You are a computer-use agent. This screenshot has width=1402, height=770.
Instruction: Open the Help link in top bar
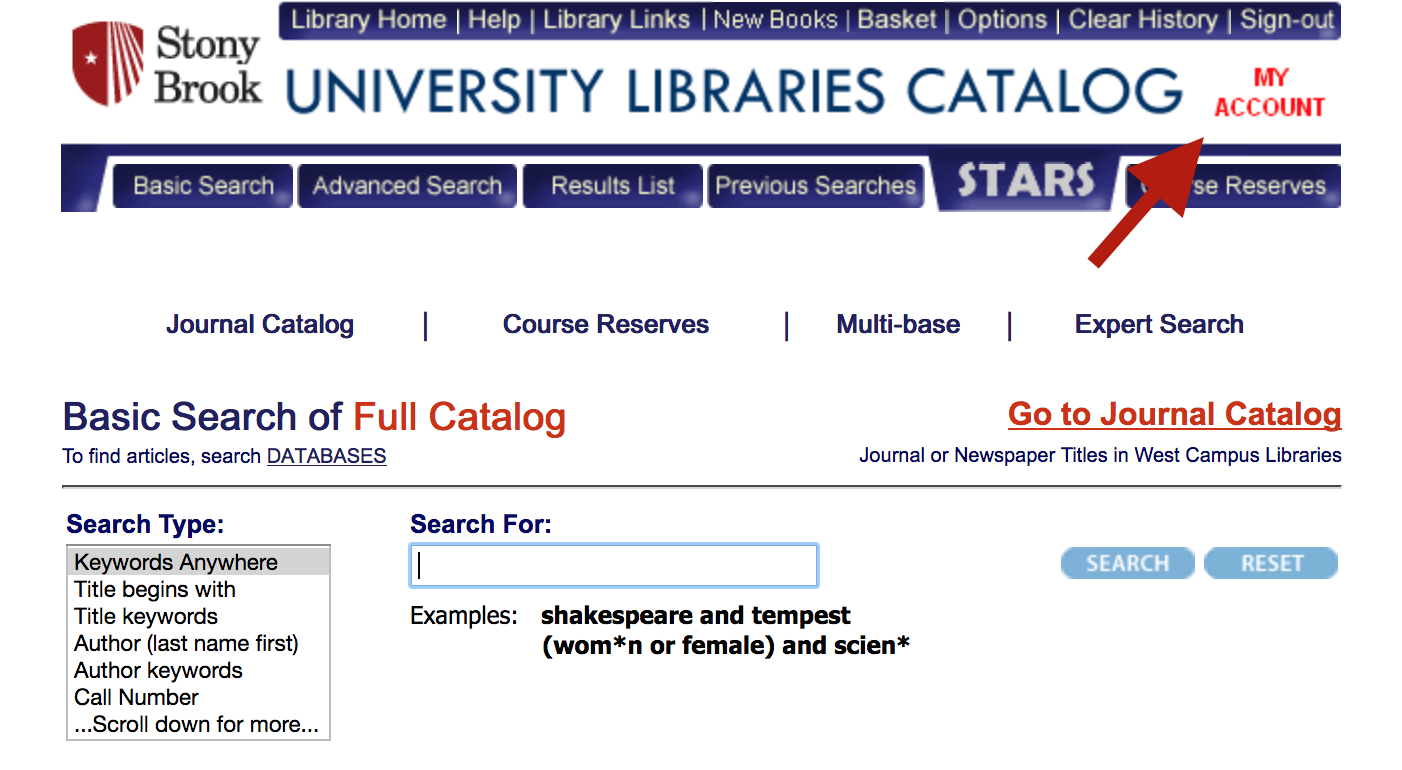point(494,20)
